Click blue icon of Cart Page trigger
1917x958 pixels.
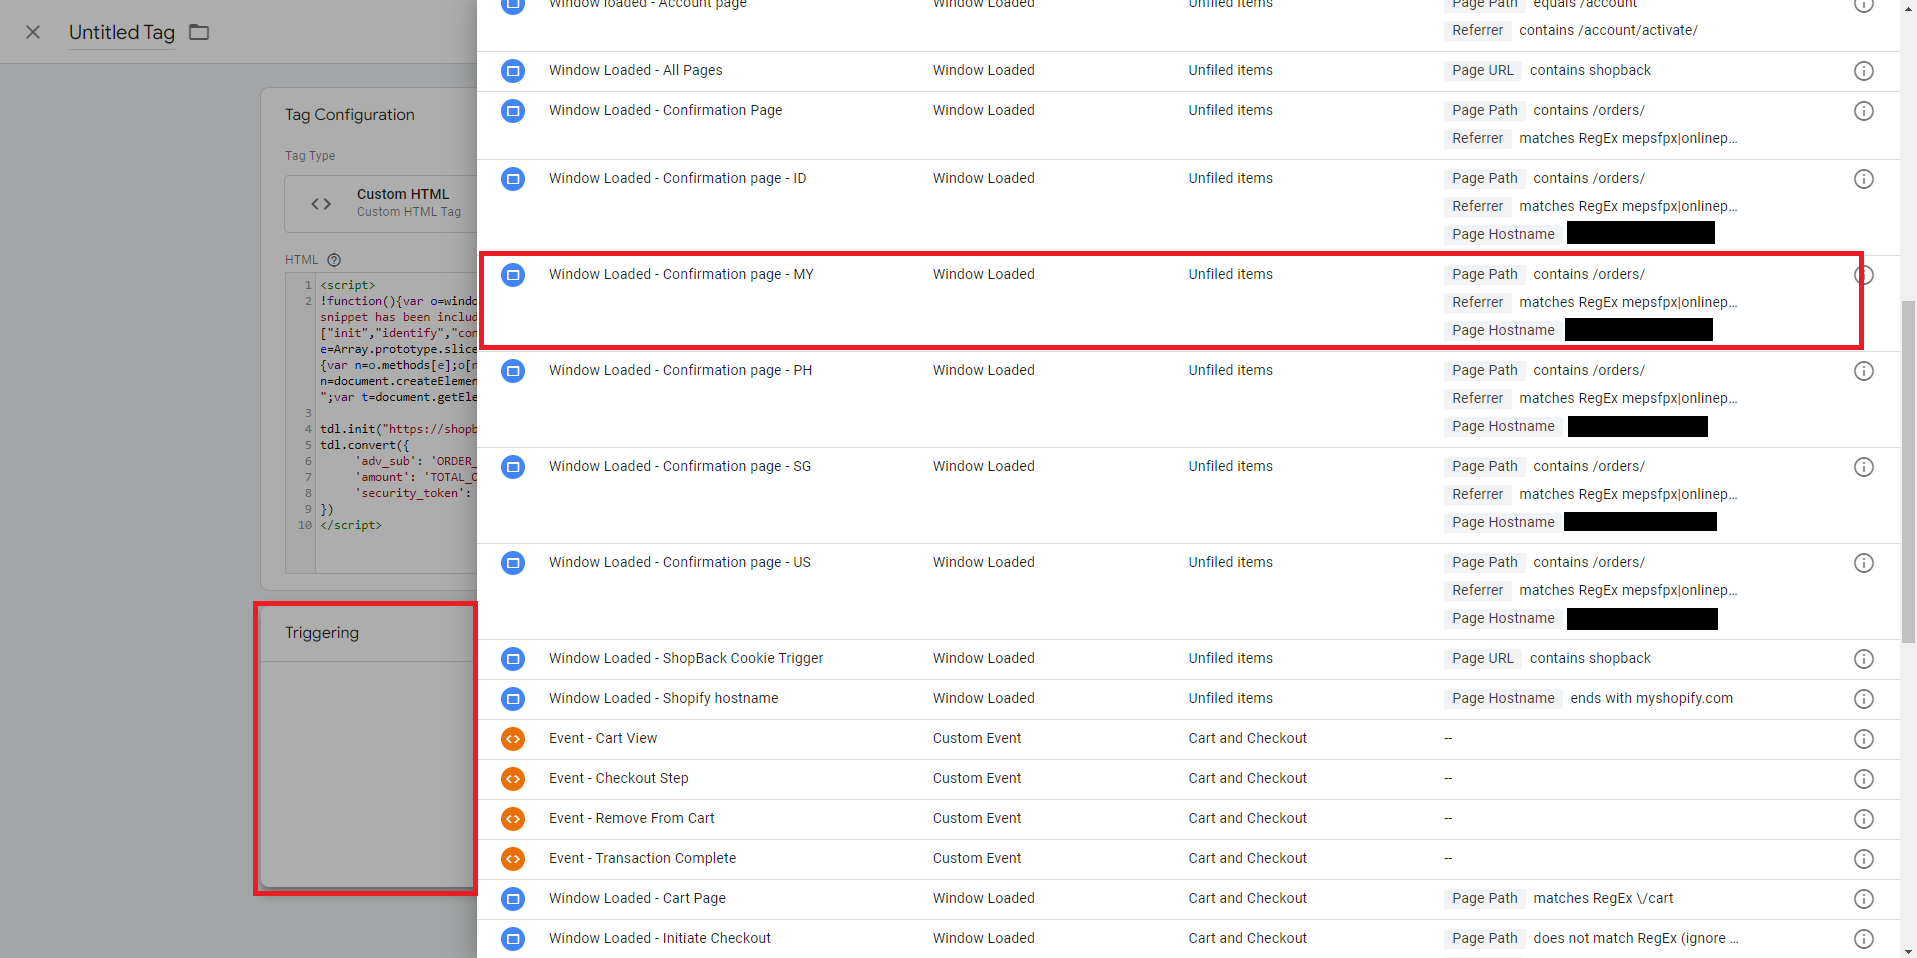click(x=513, y=899)
